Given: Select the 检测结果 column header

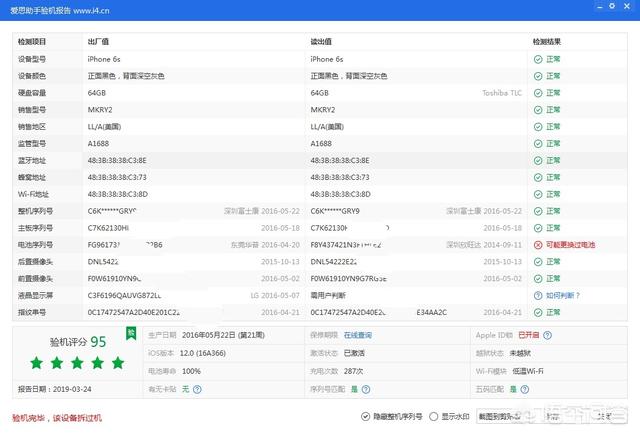Looking at the screenshot, I should pos(547,42).
